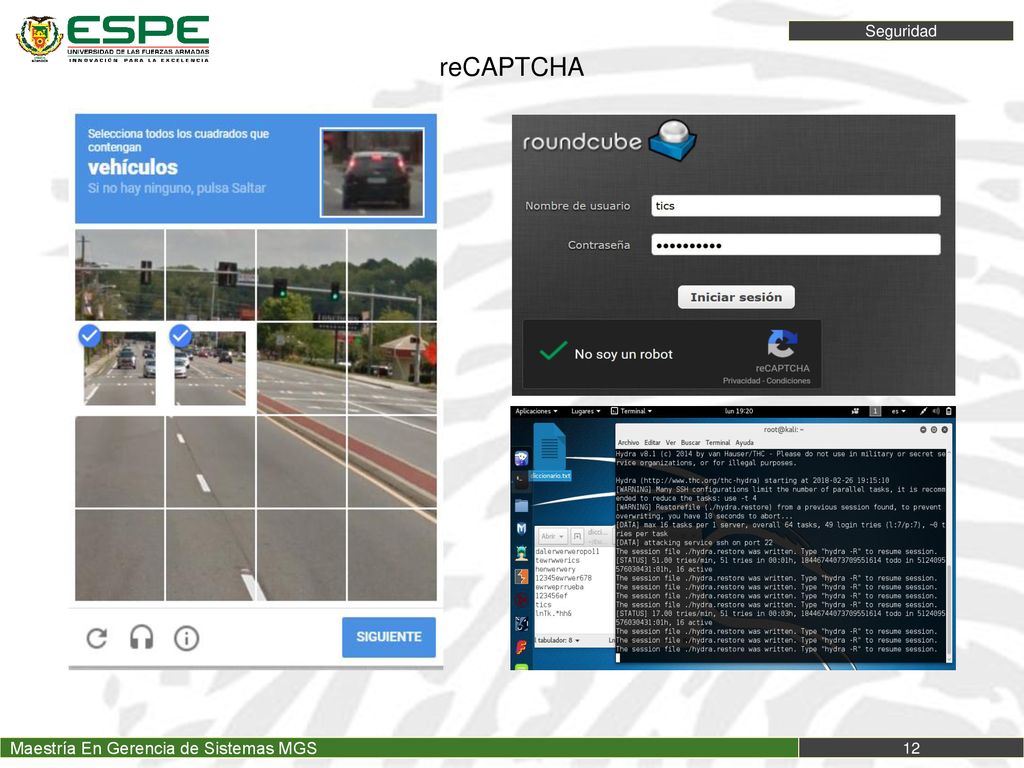
Task: Click the line 12345ewrwer678 in editor
Action: (564, 578)
